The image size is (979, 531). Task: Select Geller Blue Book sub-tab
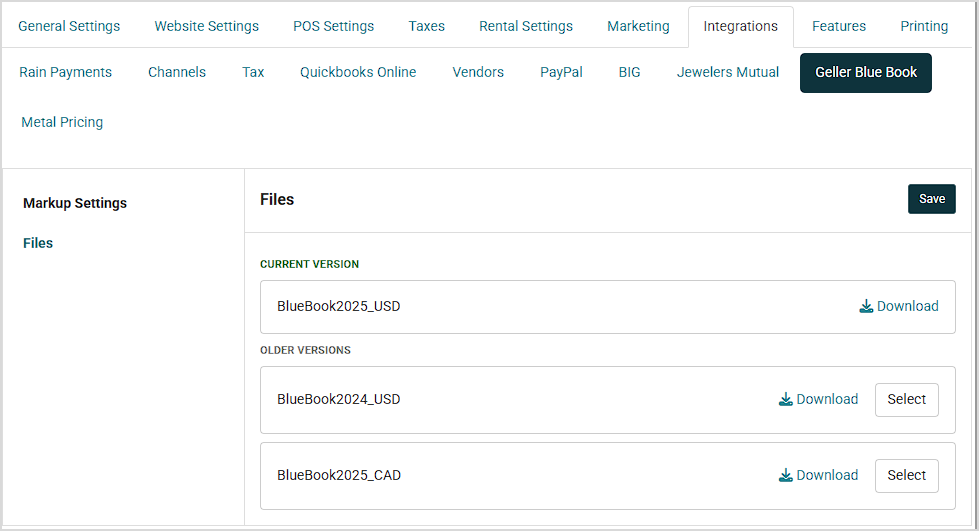click(866, 72)
